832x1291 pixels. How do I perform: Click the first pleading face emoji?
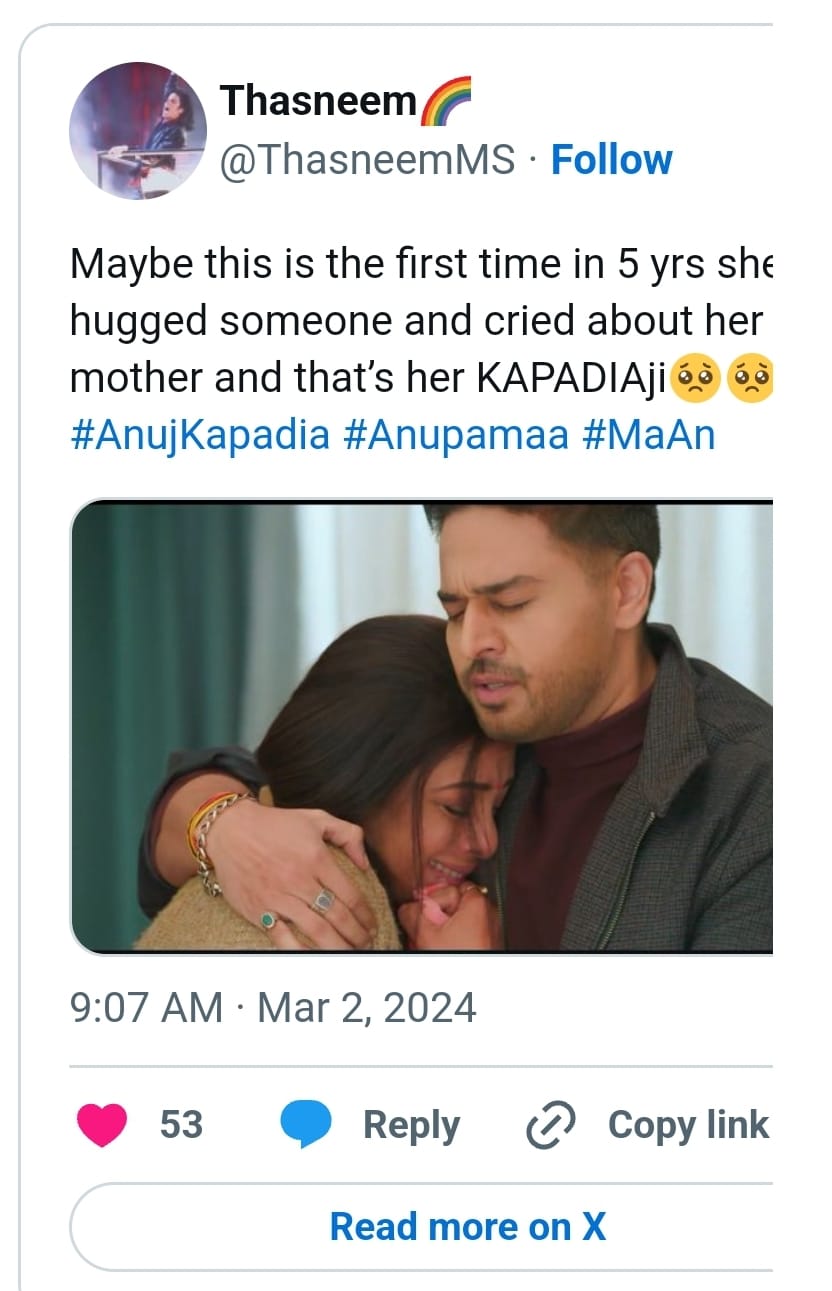[700, 380]
